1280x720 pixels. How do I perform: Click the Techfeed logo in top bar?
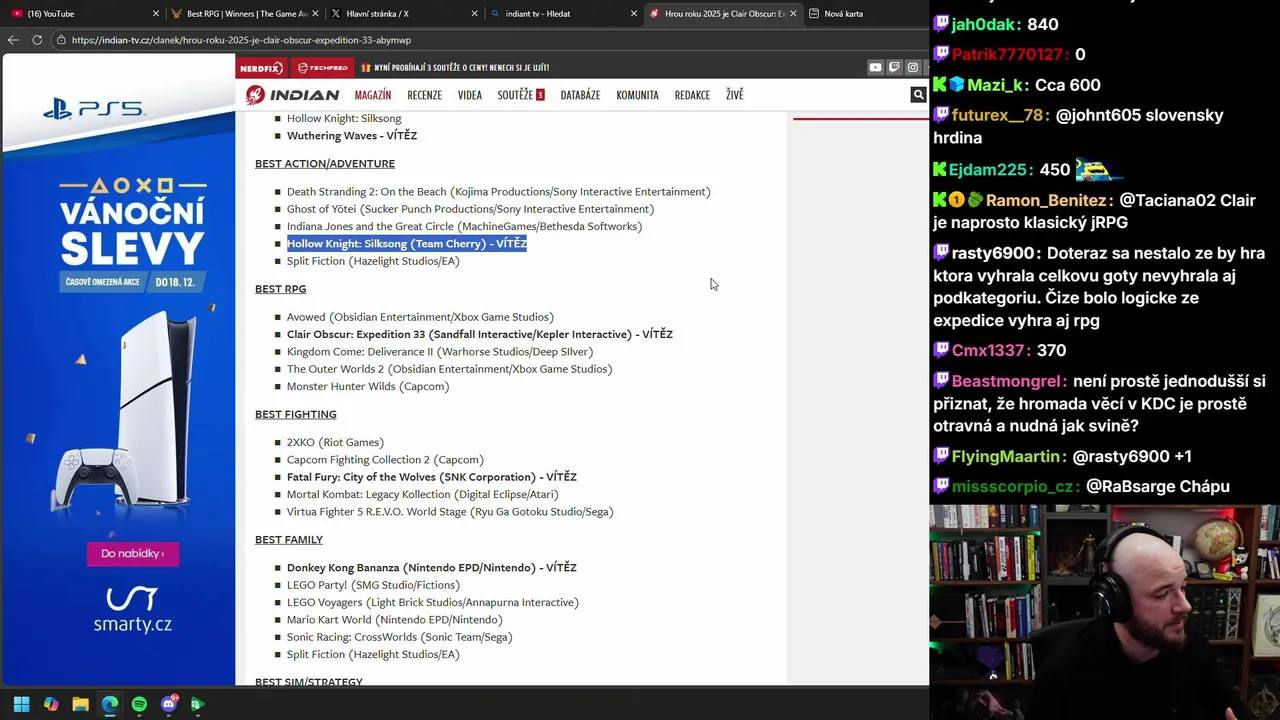click(321, 68)
